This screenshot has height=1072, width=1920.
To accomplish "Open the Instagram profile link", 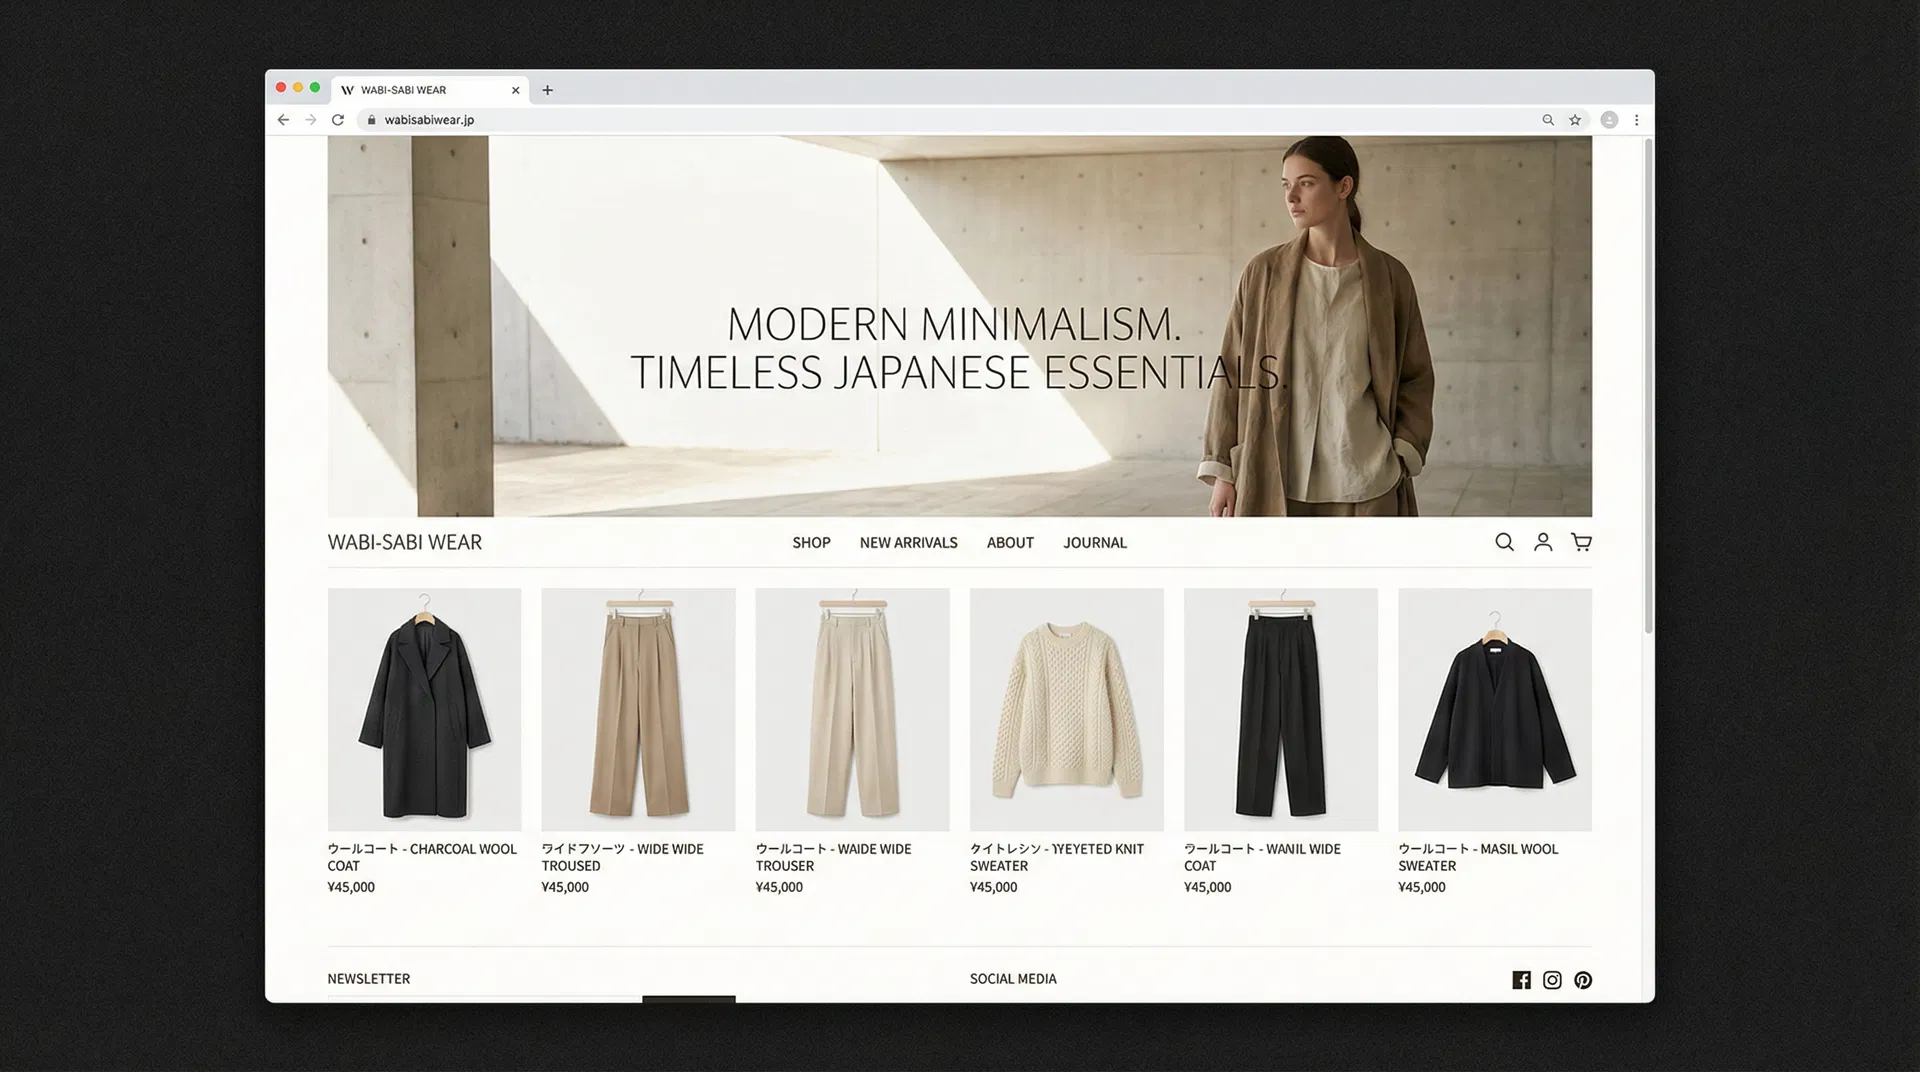I will [1551, 980].
